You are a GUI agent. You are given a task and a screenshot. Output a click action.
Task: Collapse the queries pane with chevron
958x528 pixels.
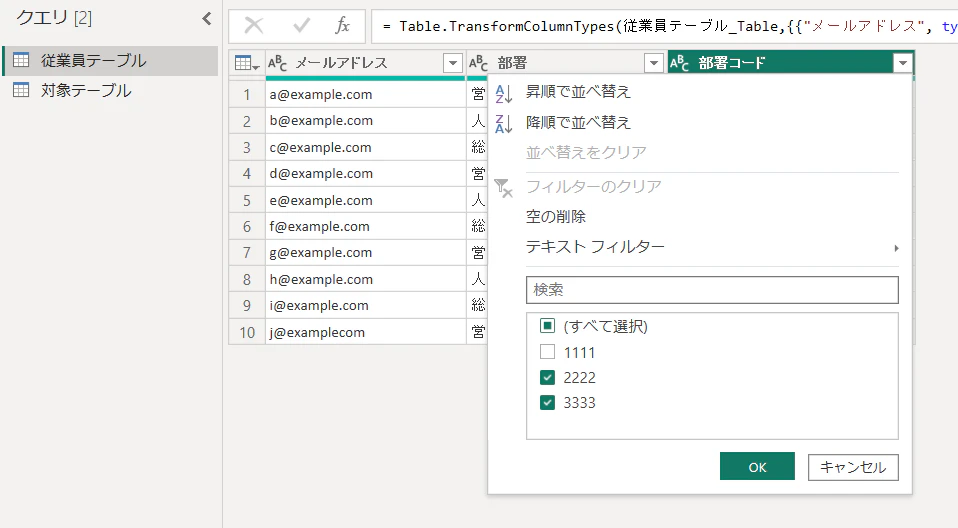coord(207,19)
